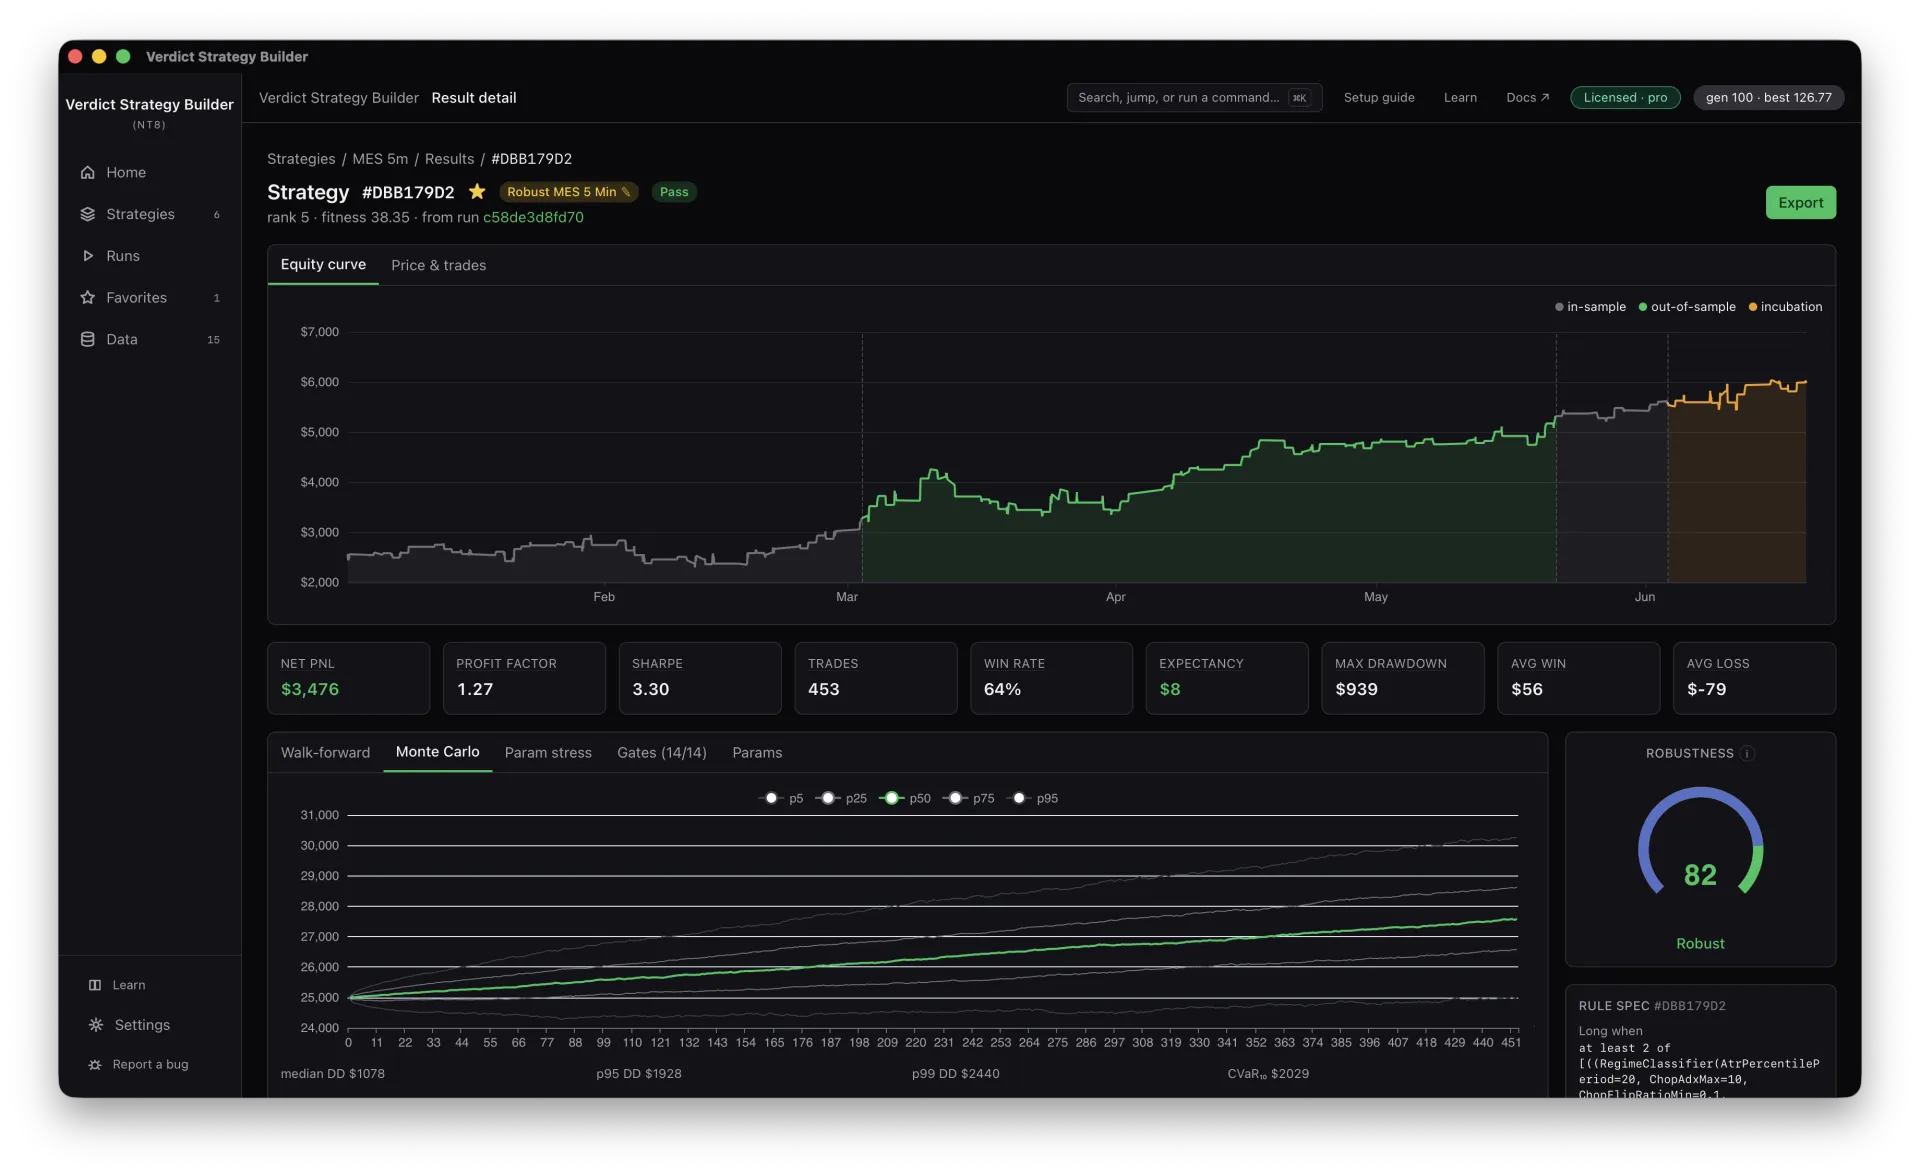1920x1175 pixels.
Task: Open run c58de3d8fd70 link
Action: pos(533,218)
